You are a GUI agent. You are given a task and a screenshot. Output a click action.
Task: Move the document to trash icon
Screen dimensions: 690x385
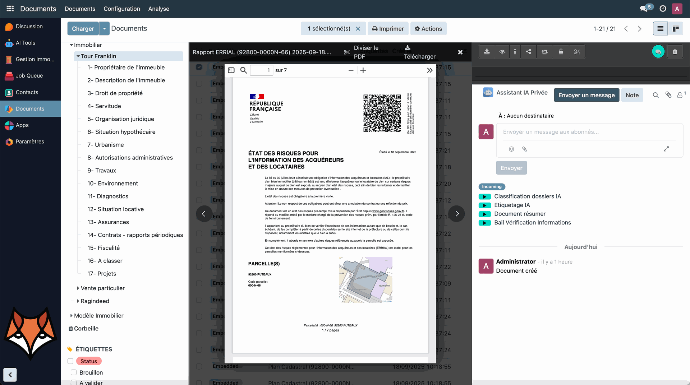point(675,52)
